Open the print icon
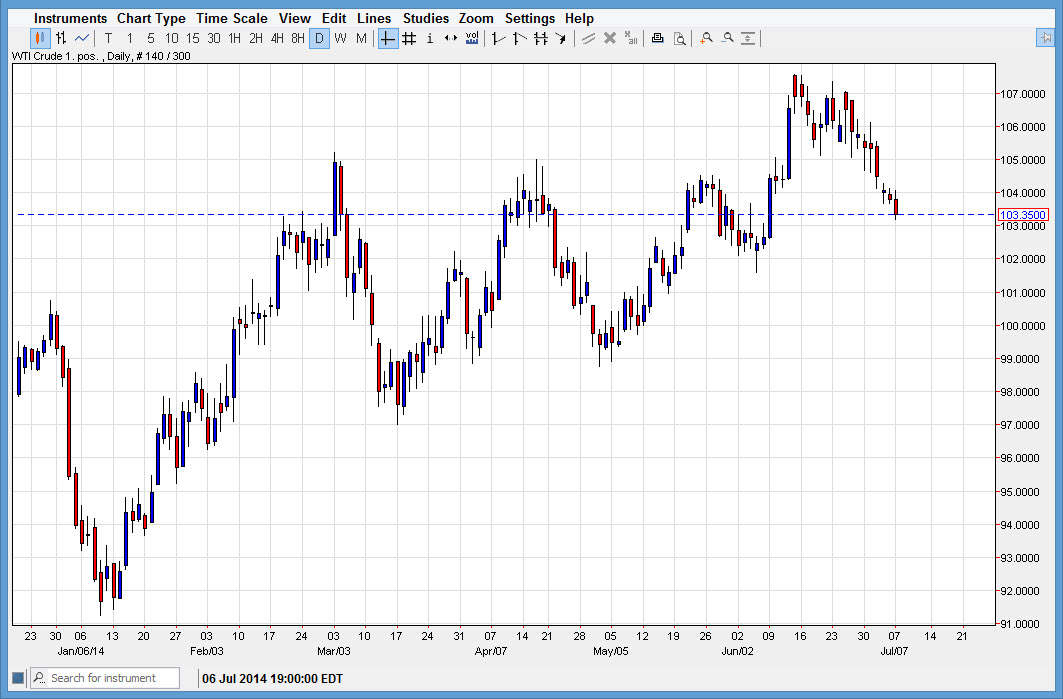The image size is (1063, 699). [x=657, y=38]
